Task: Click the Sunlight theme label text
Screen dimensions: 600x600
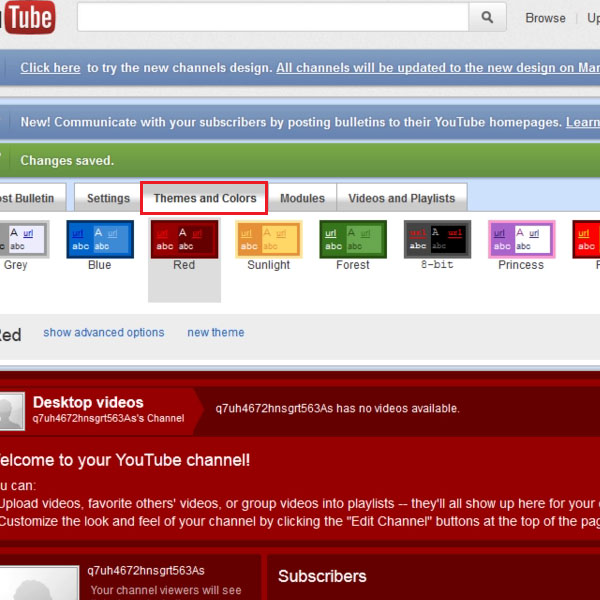Action: coord(269,265)
